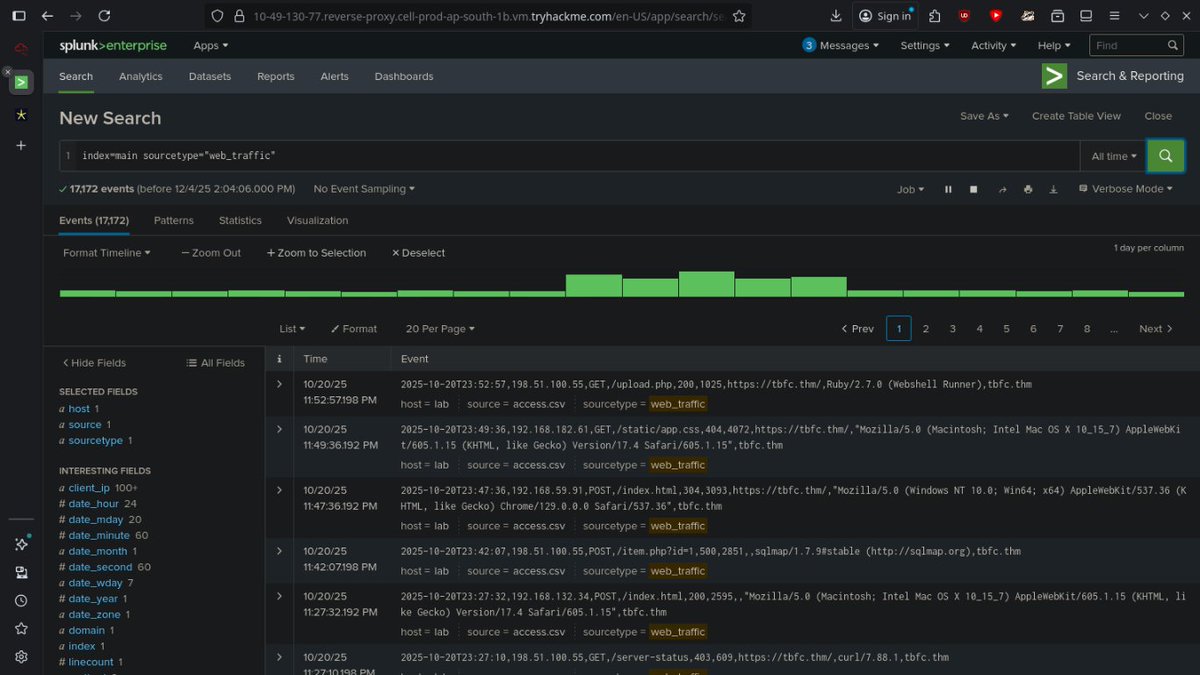Click the magnifier in the Find box

click(1174, 45)
